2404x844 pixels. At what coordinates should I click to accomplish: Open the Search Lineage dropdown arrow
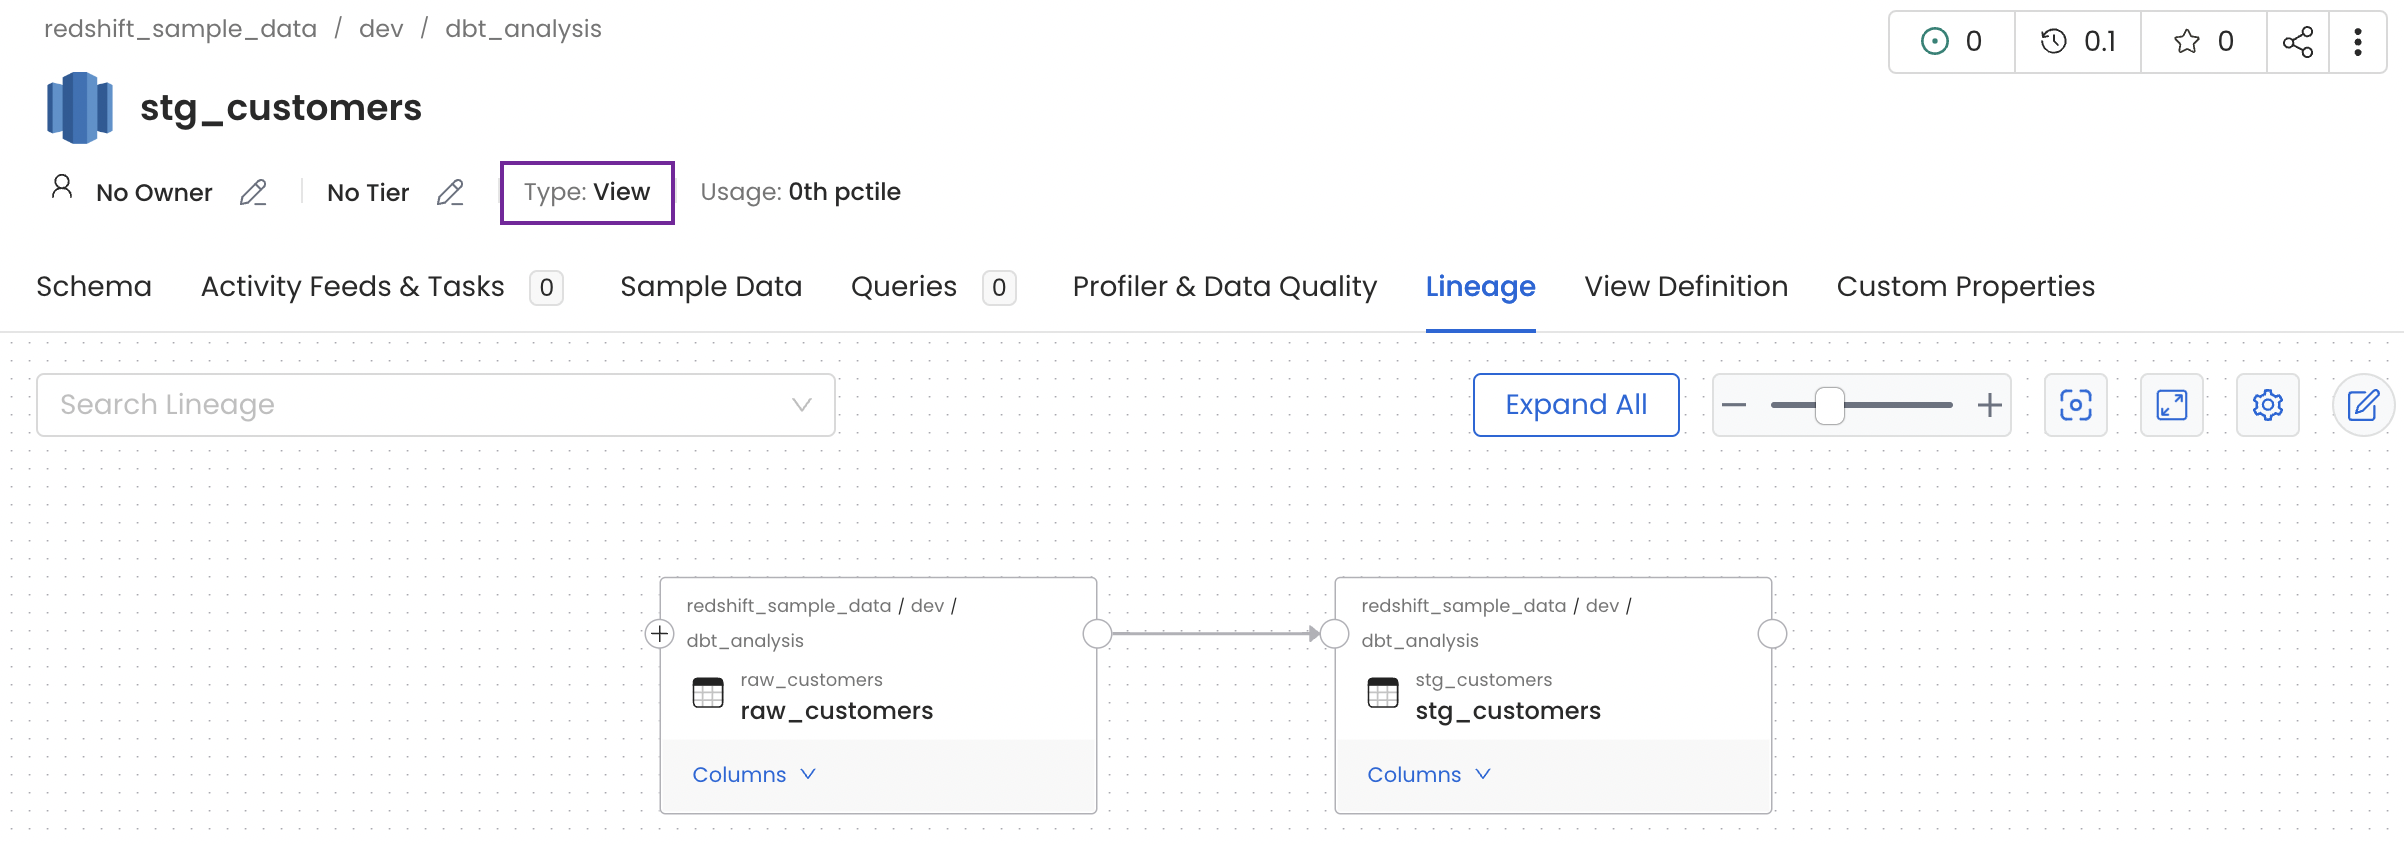click(x=801, y=405)
